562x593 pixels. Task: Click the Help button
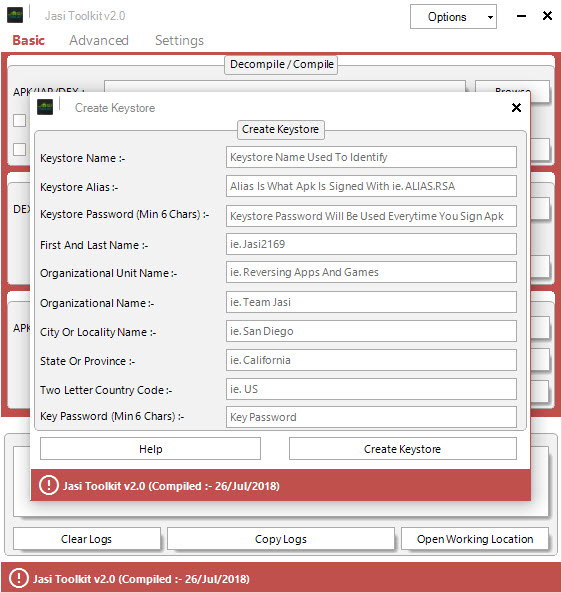pos(151,449)
